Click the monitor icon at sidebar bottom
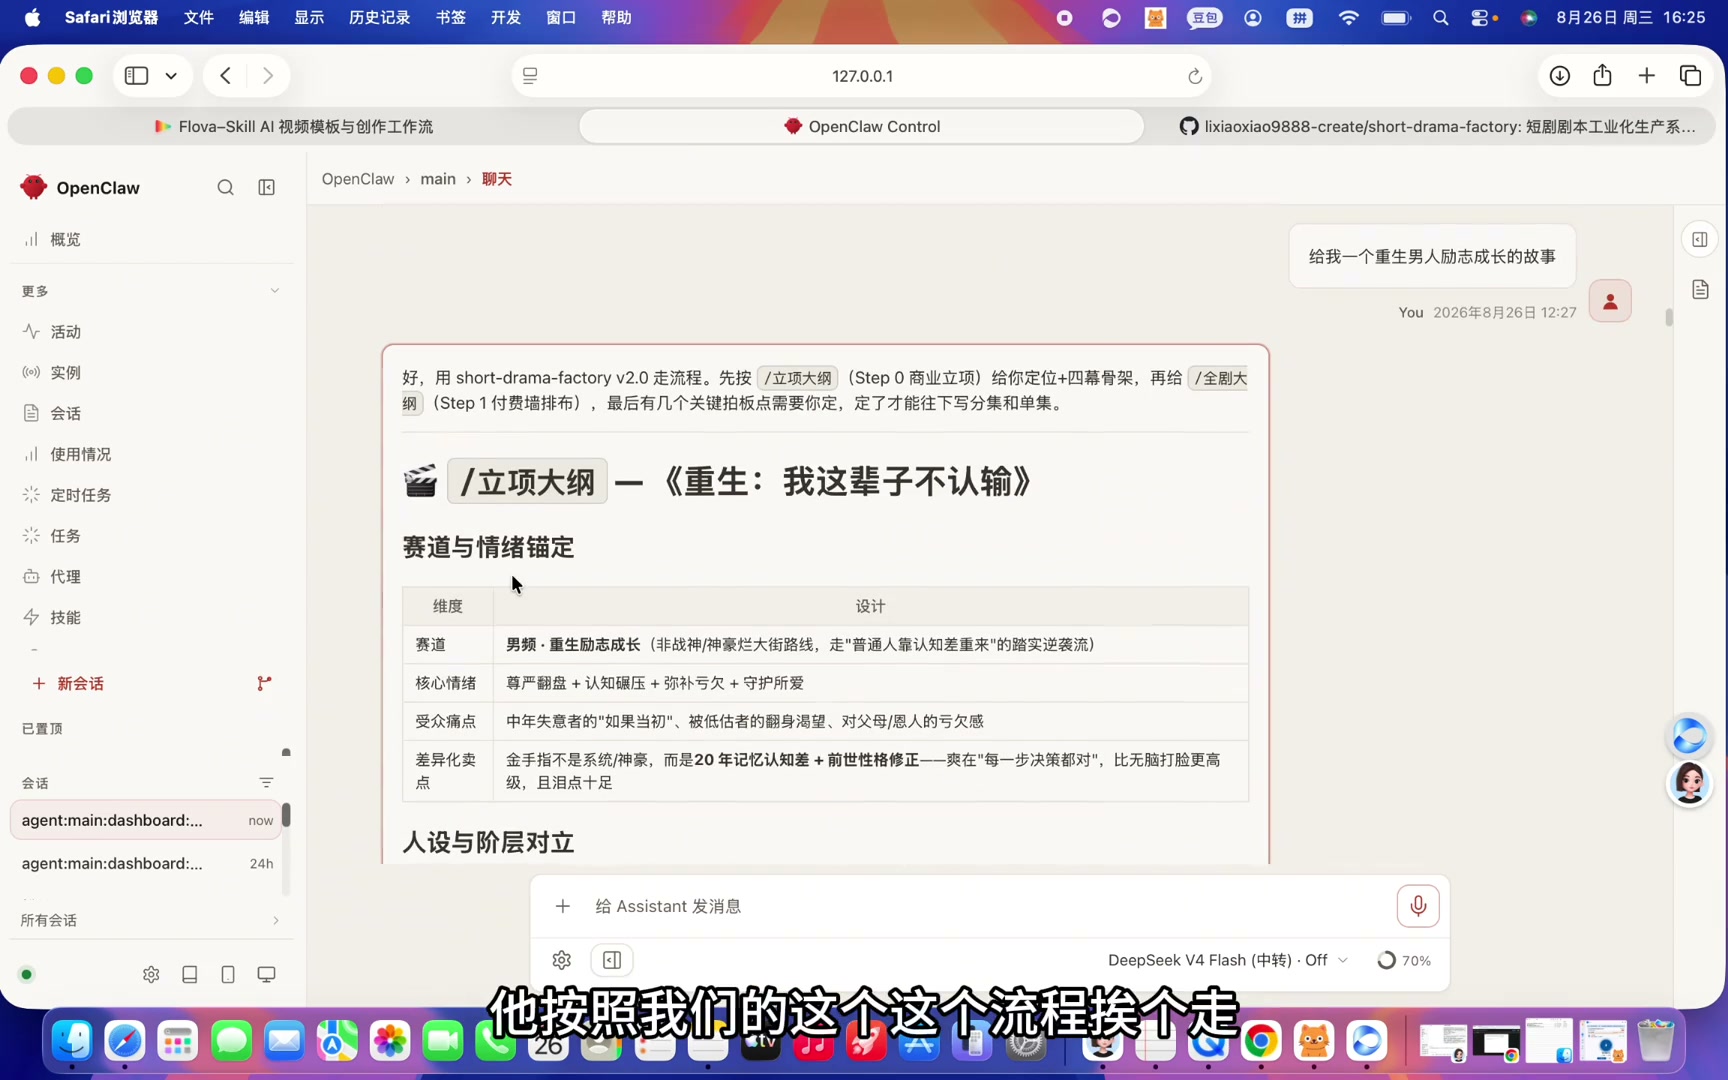The width and height of the screenshot is (1728, 1080). [266, 975]
